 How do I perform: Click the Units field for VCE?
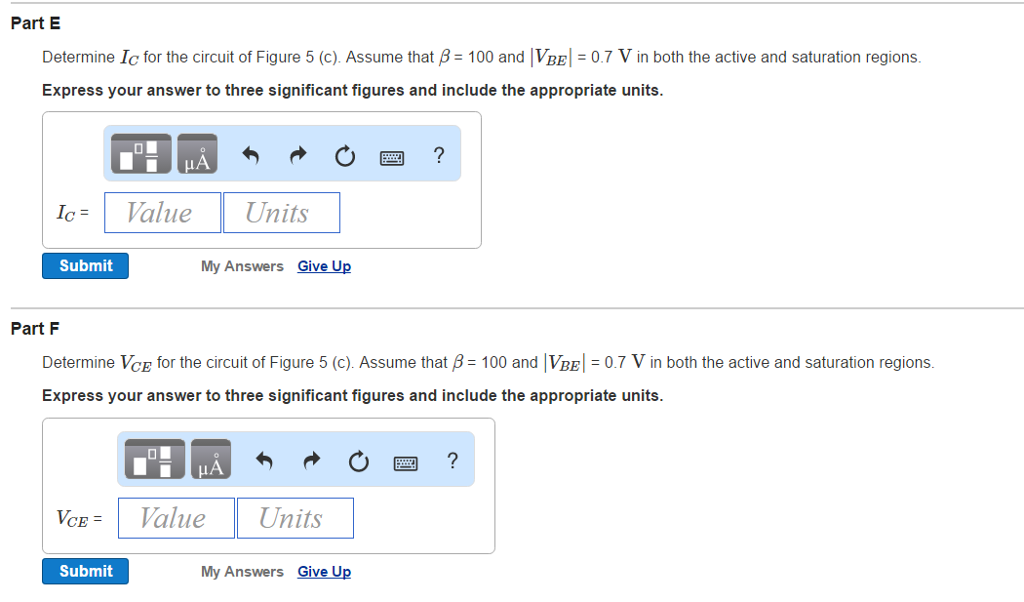pos(295,517)
